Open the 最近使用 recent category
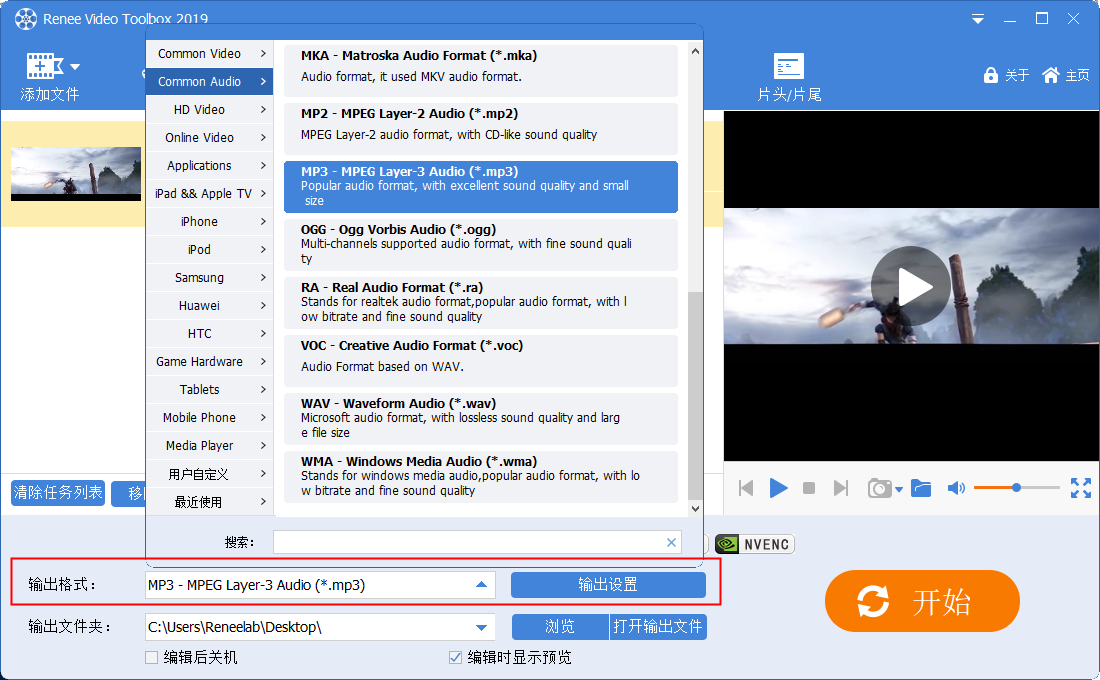This screenshot has height=680, width=1100. pyautogui.click(x=210, y=502)
